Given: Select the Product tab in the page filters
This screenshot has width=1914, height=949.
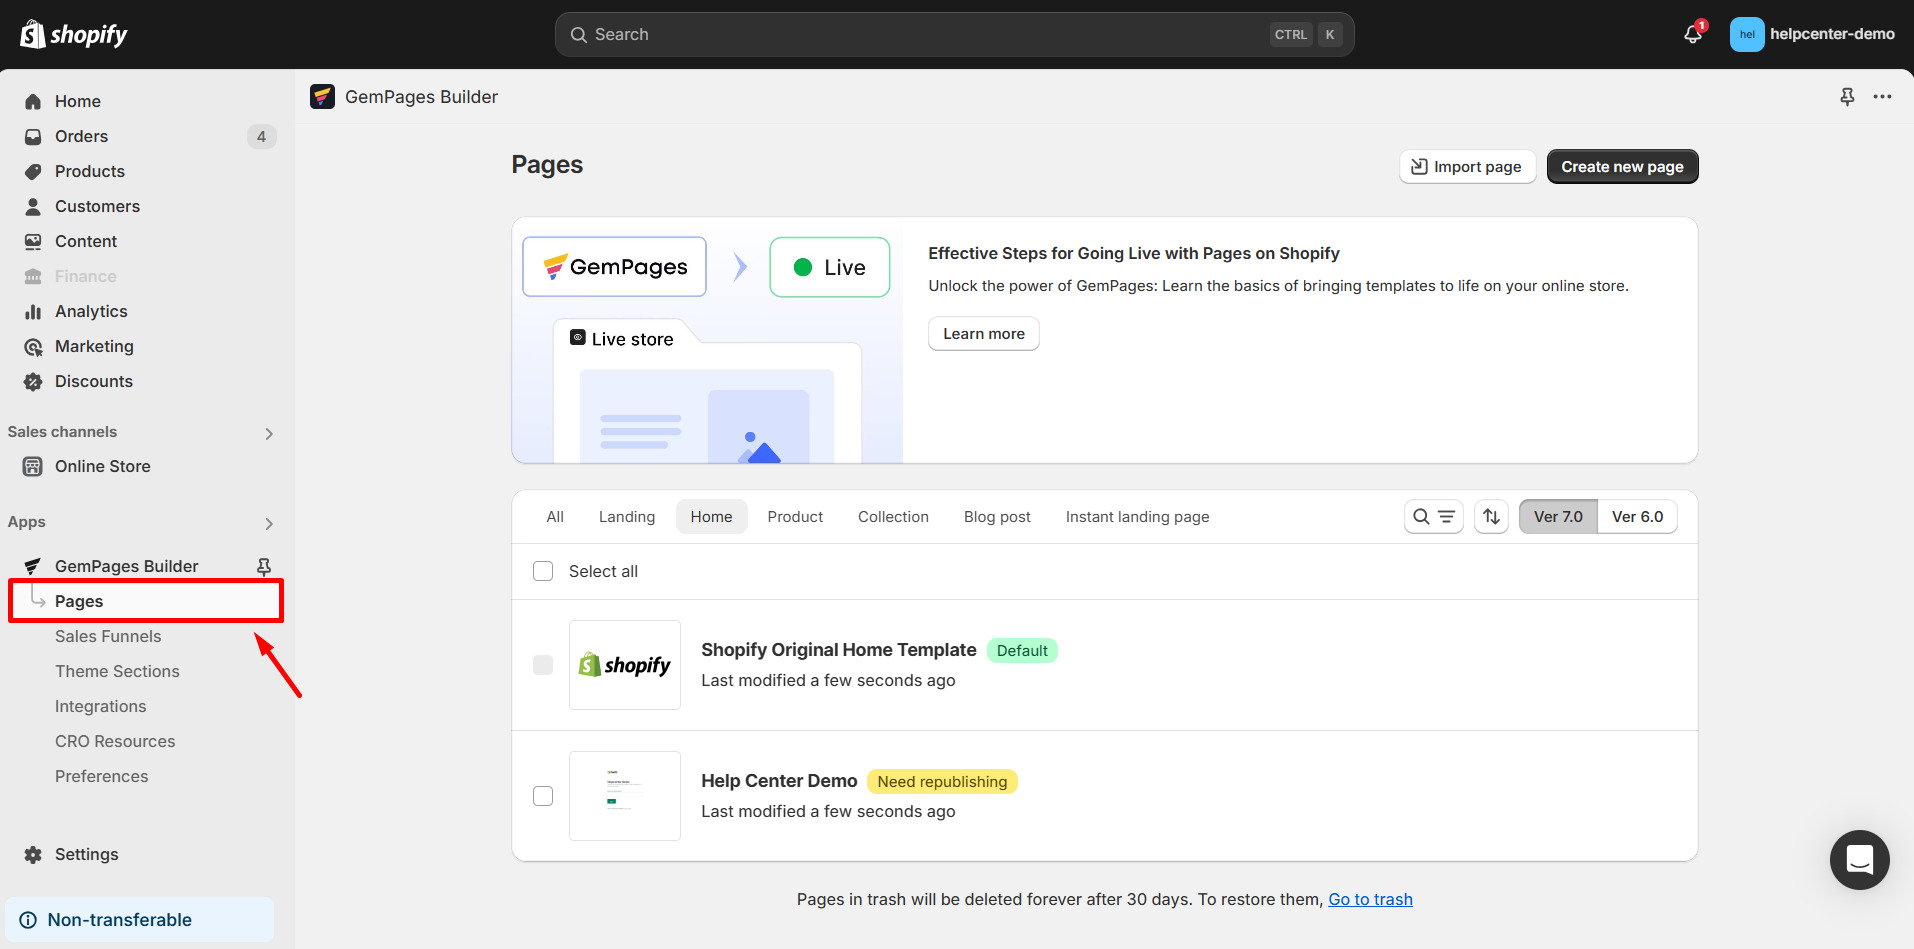Looking at the screenshot, I should 795,516.
